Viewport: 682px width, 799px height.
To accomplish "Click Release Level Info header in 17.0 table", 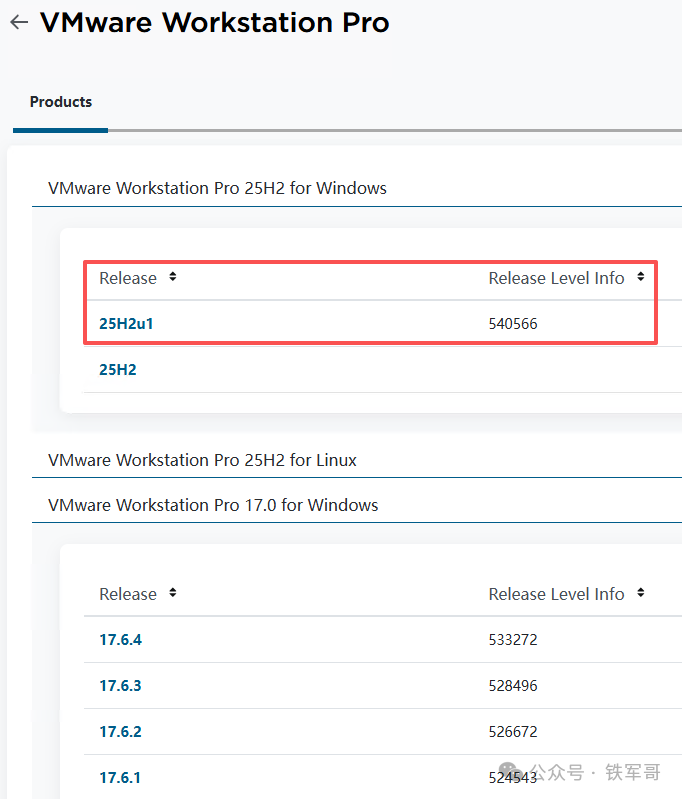I will (x=556, y=594).
